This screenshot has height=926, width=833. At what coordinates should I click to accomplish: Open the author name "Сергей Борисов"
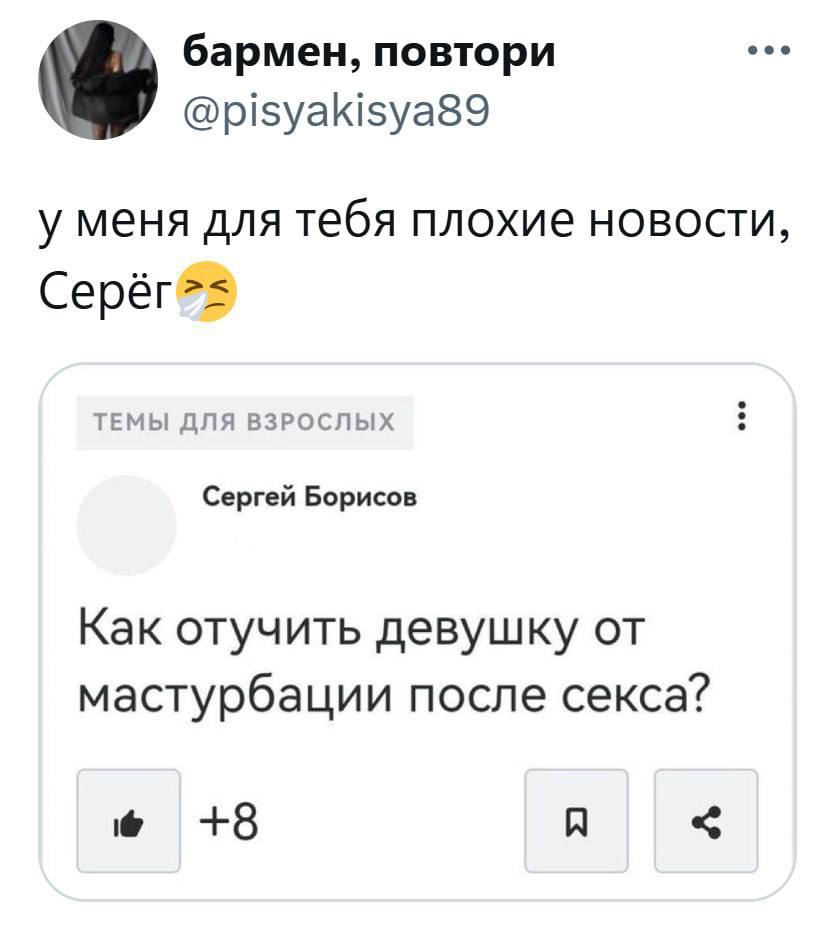pyautogui.click(x=311, y=497)
